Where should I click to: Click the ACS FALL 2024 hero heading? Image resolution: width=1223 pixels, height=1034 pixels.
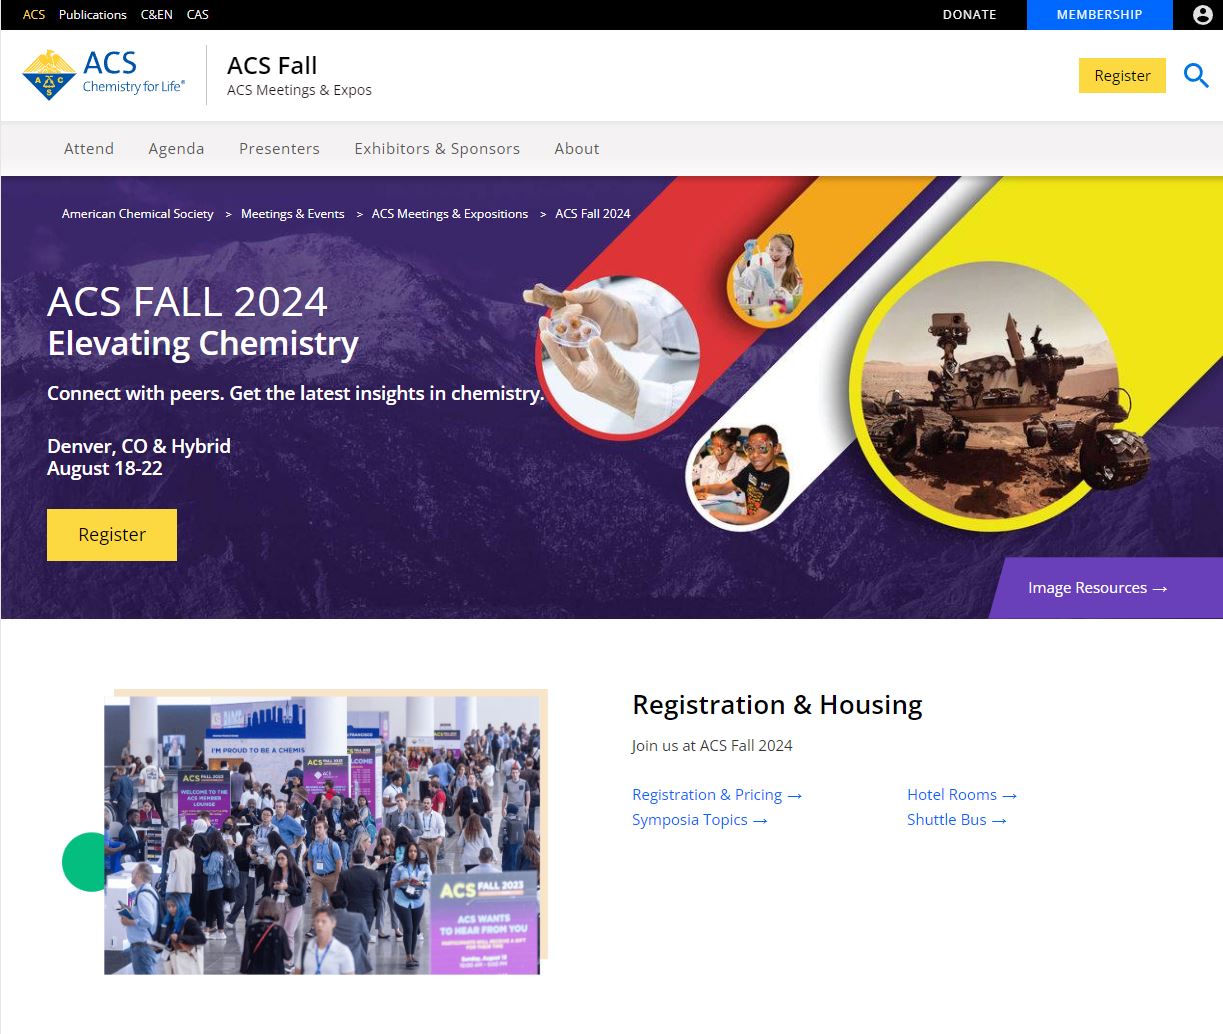[x=188, y=302]
